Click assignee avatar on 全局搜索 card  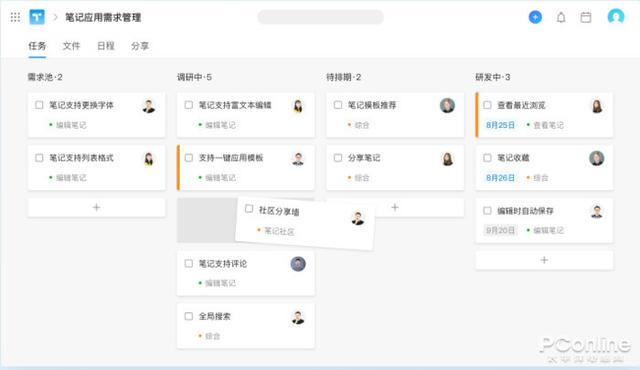[x=298, y=317]
